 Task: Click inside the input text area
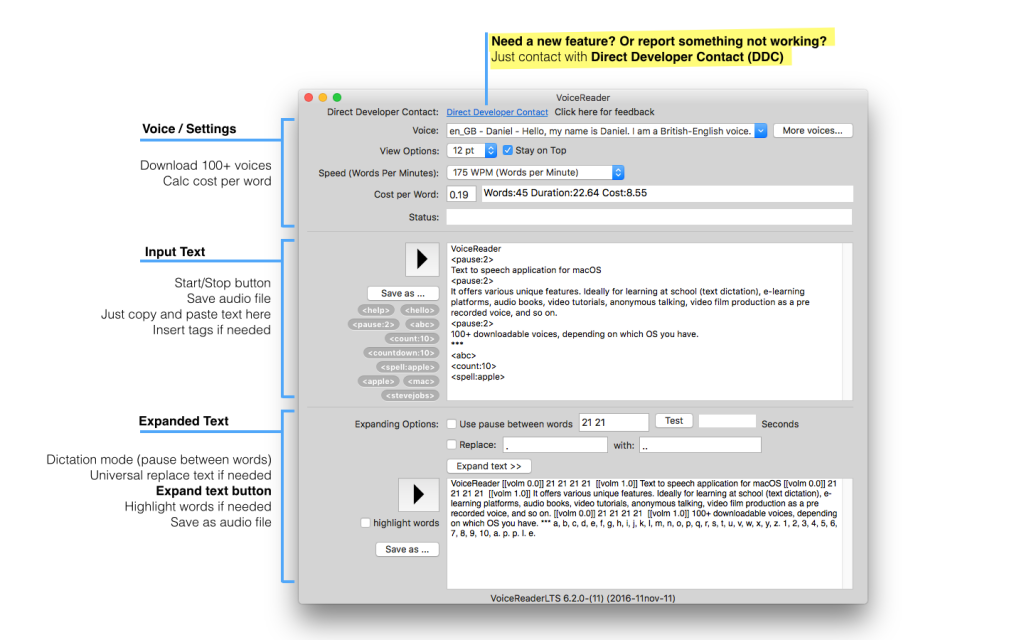645,321
